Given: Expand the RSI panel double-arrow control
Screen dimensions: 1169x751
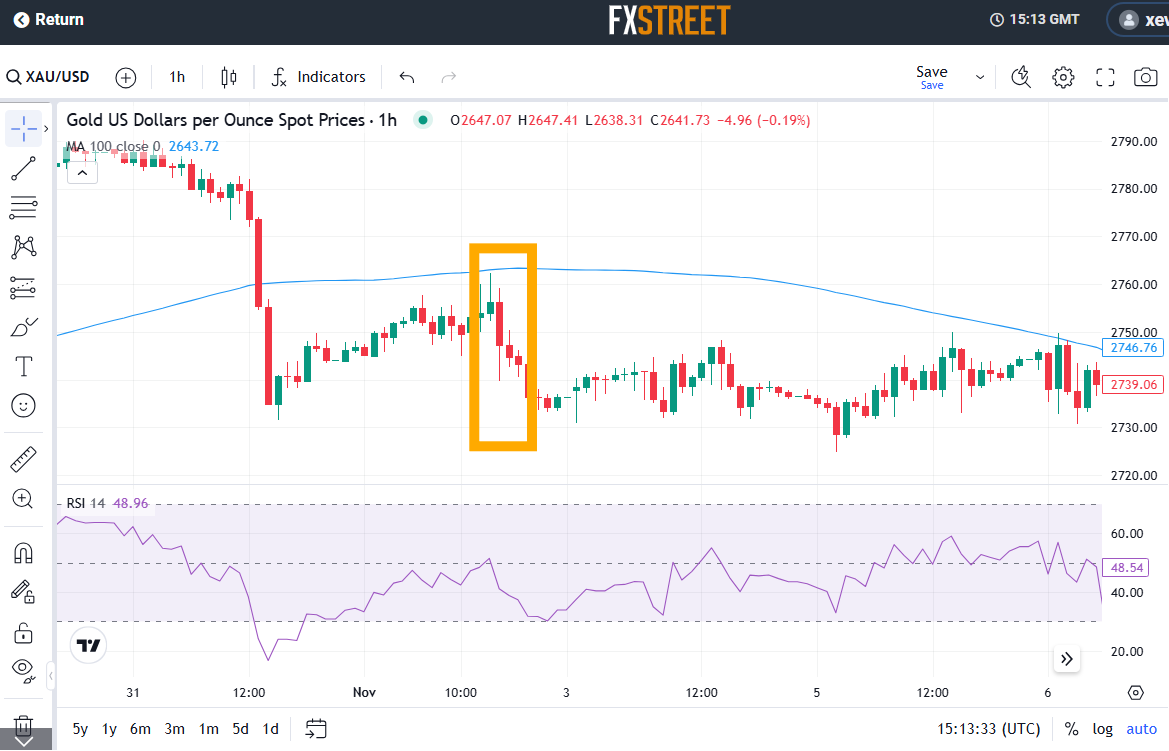Looking at the screenshot, I should [x=1066, y=659].
